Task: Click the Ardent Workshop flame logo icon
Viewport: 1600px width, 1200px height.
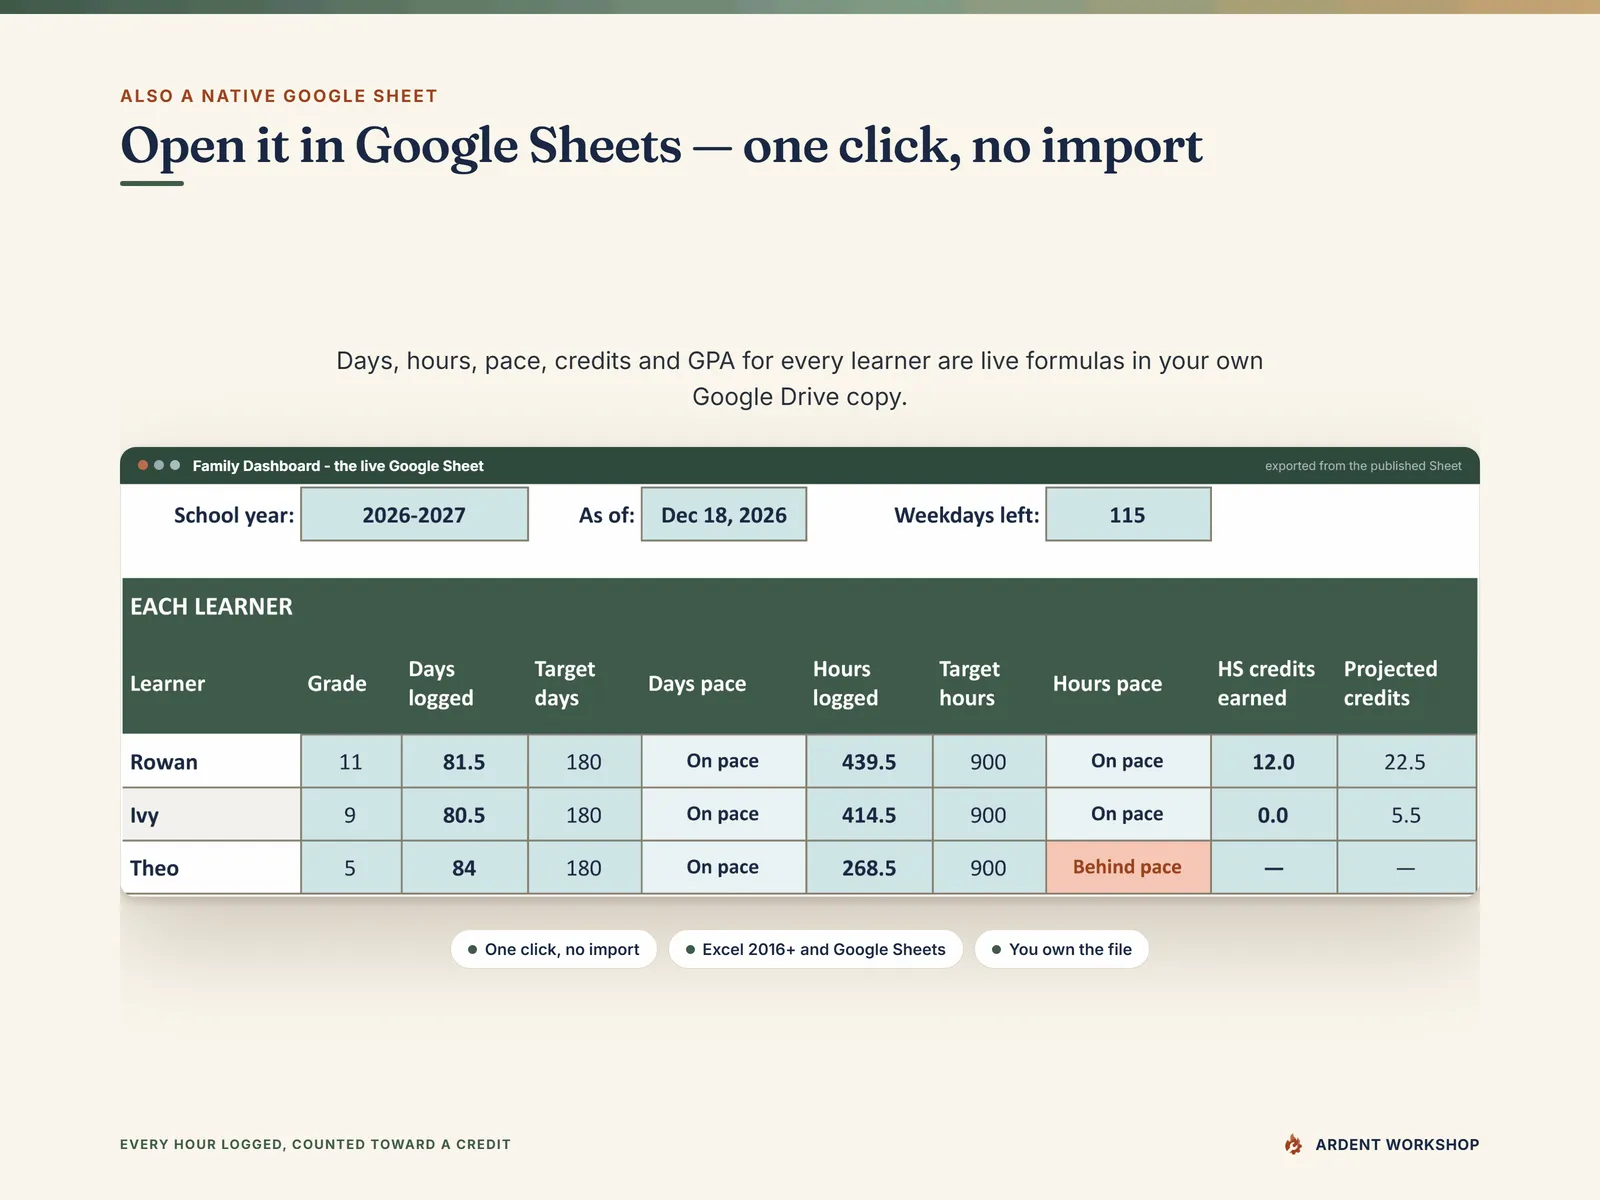Action: point(1293,1144)
